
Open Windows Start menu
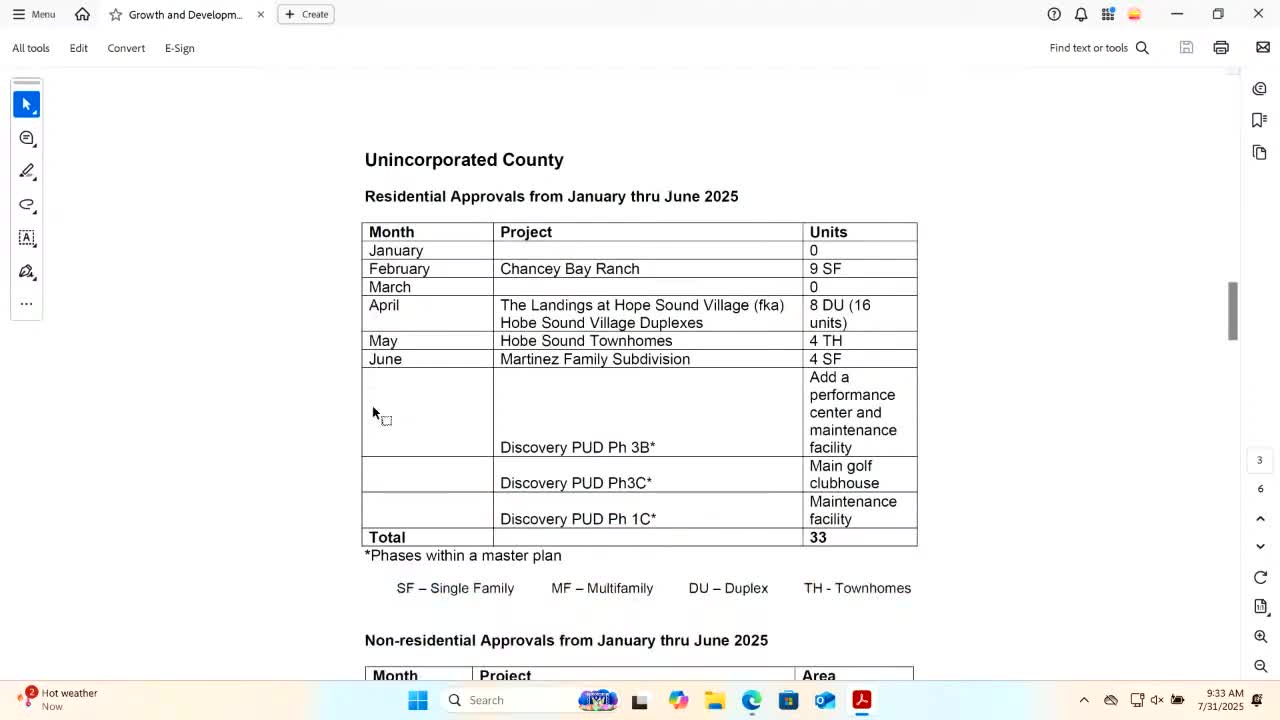click(x=418, y=700)
